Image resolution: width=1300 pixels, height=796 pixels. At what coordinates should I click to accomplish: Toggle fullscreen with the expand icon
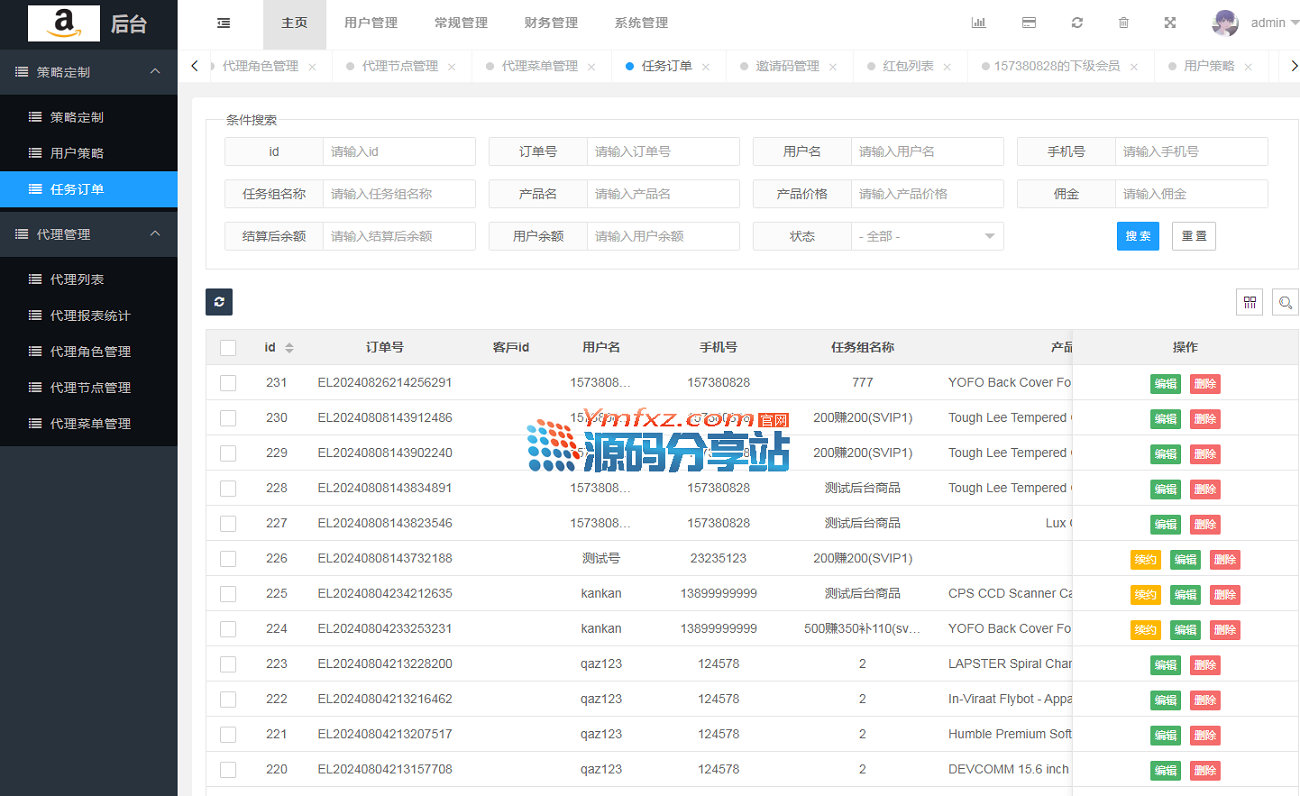pos(1170,23)
